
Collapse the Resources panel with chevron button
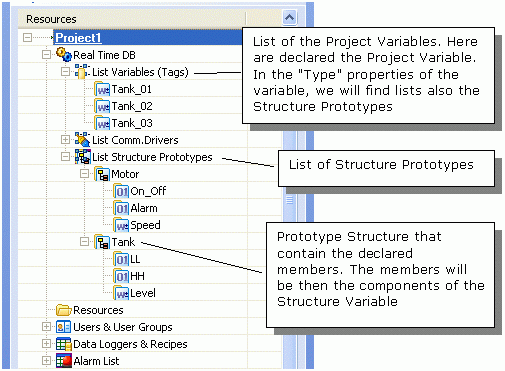(x=289, y=17)
